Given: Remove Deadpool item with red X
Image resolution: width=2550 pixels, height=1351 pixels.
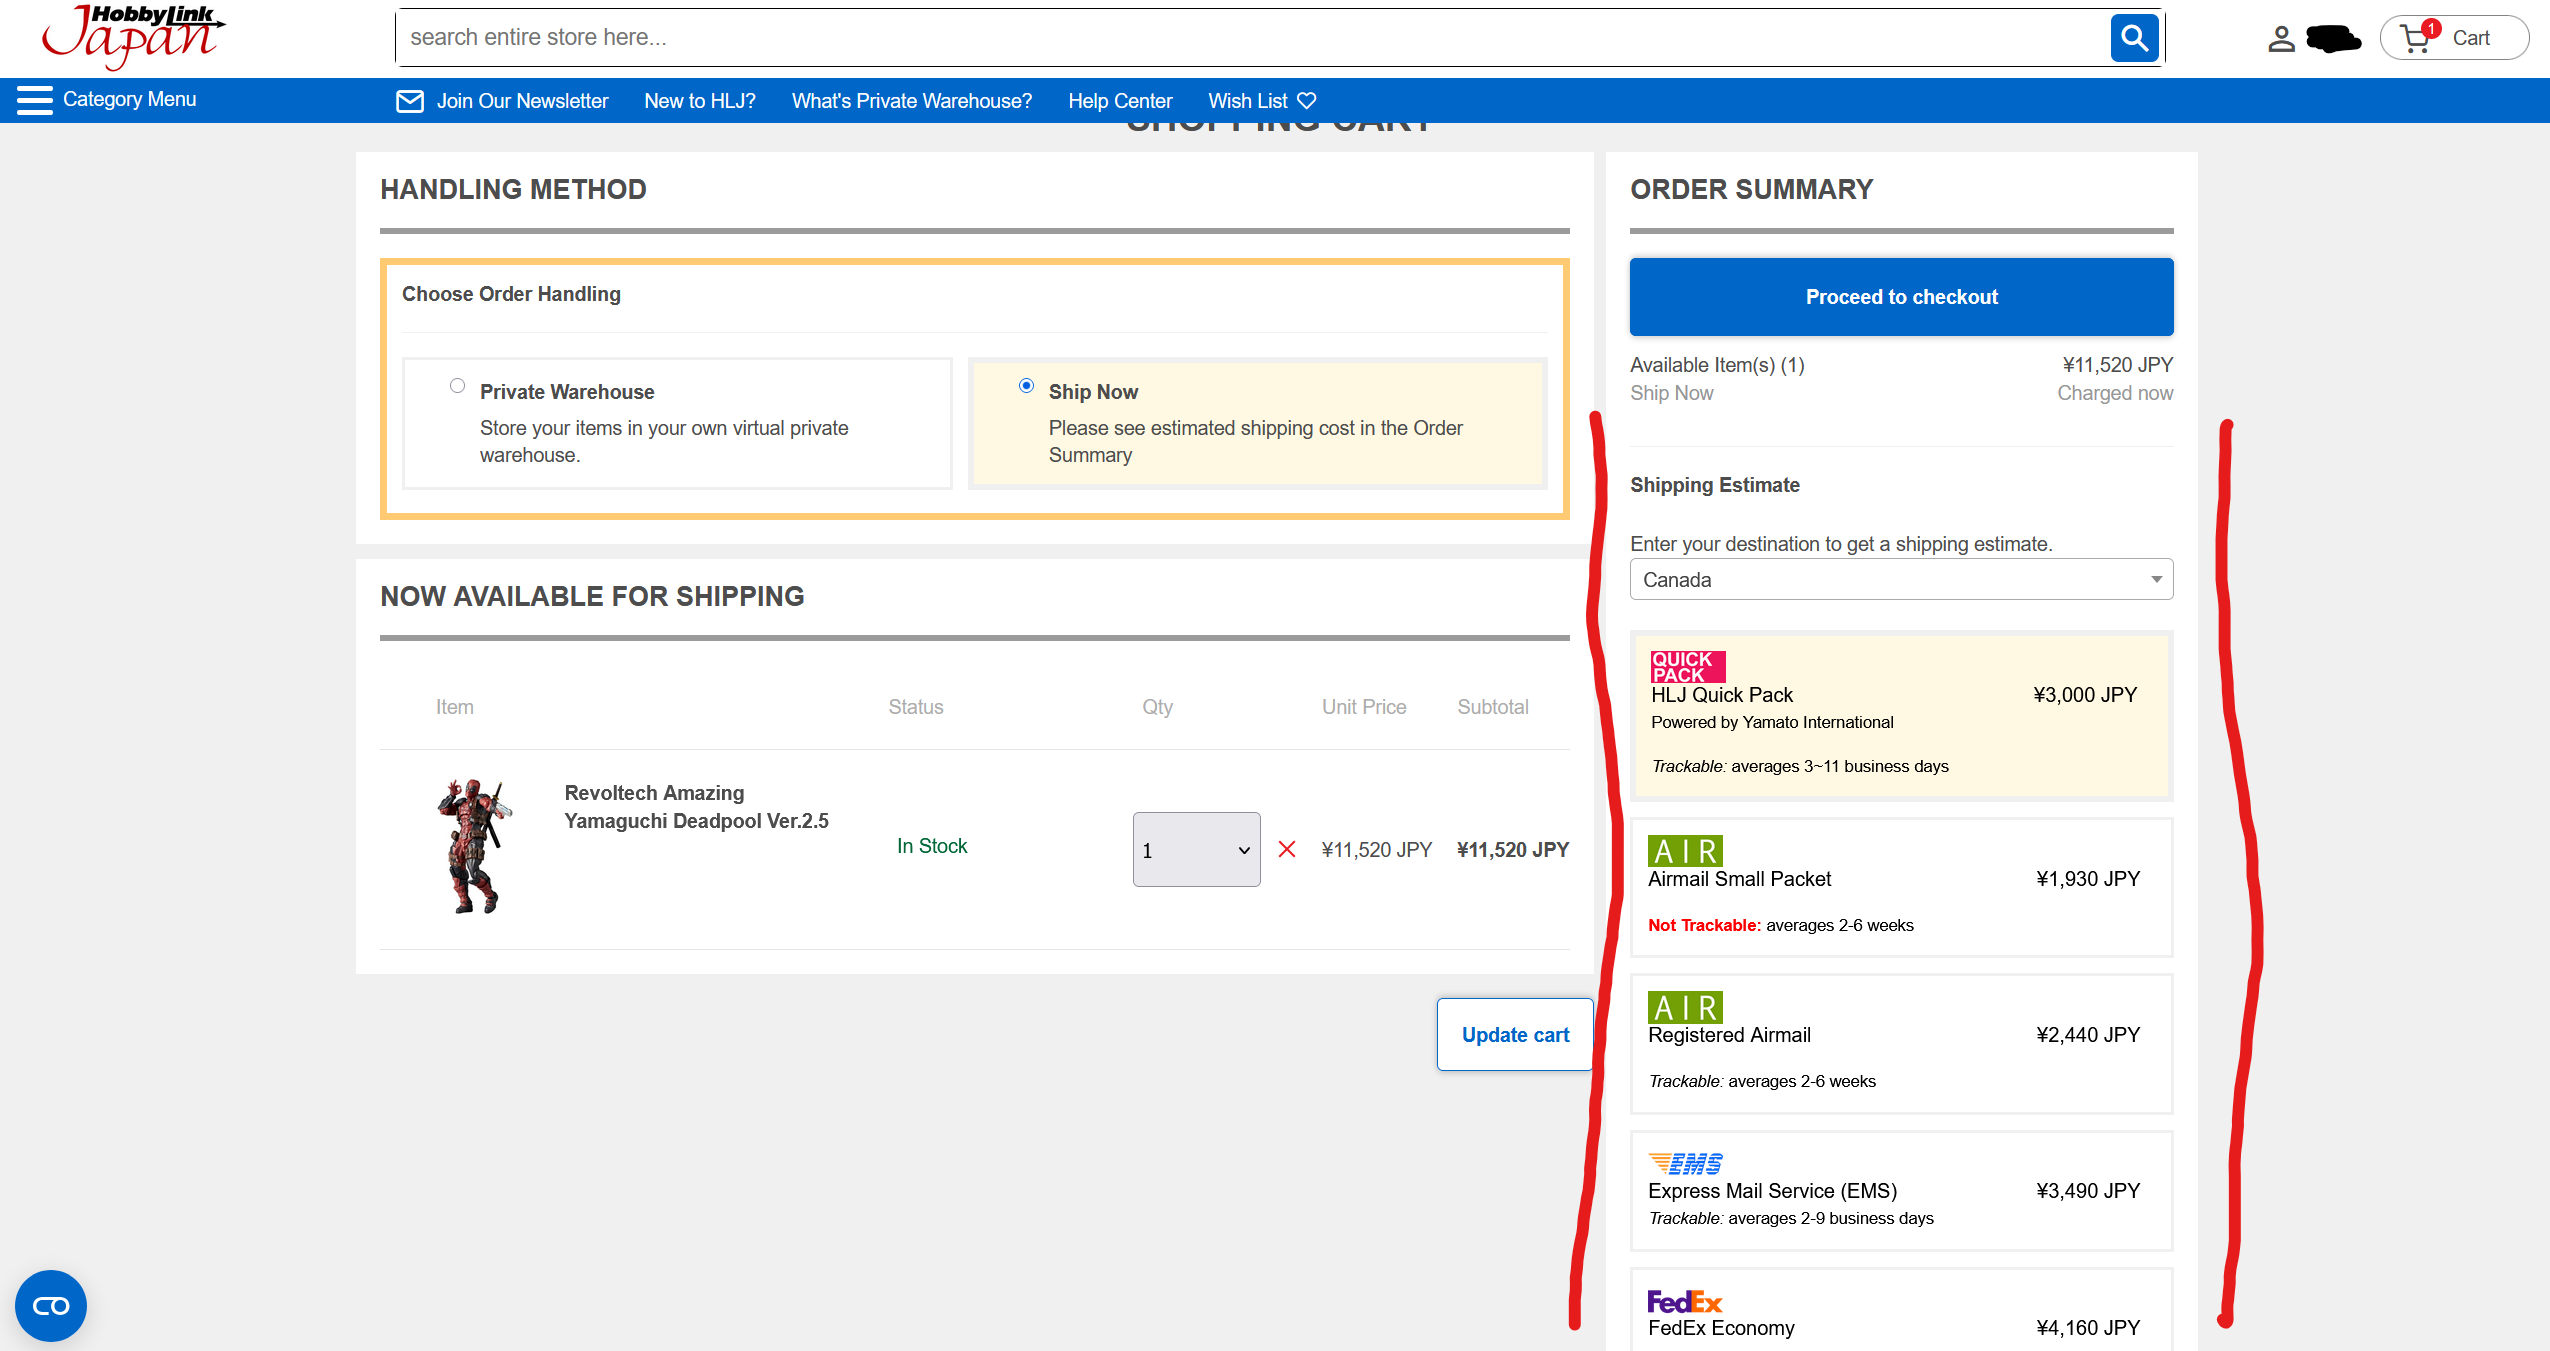Looking at the screenshot, I should tap(1287, 849).
